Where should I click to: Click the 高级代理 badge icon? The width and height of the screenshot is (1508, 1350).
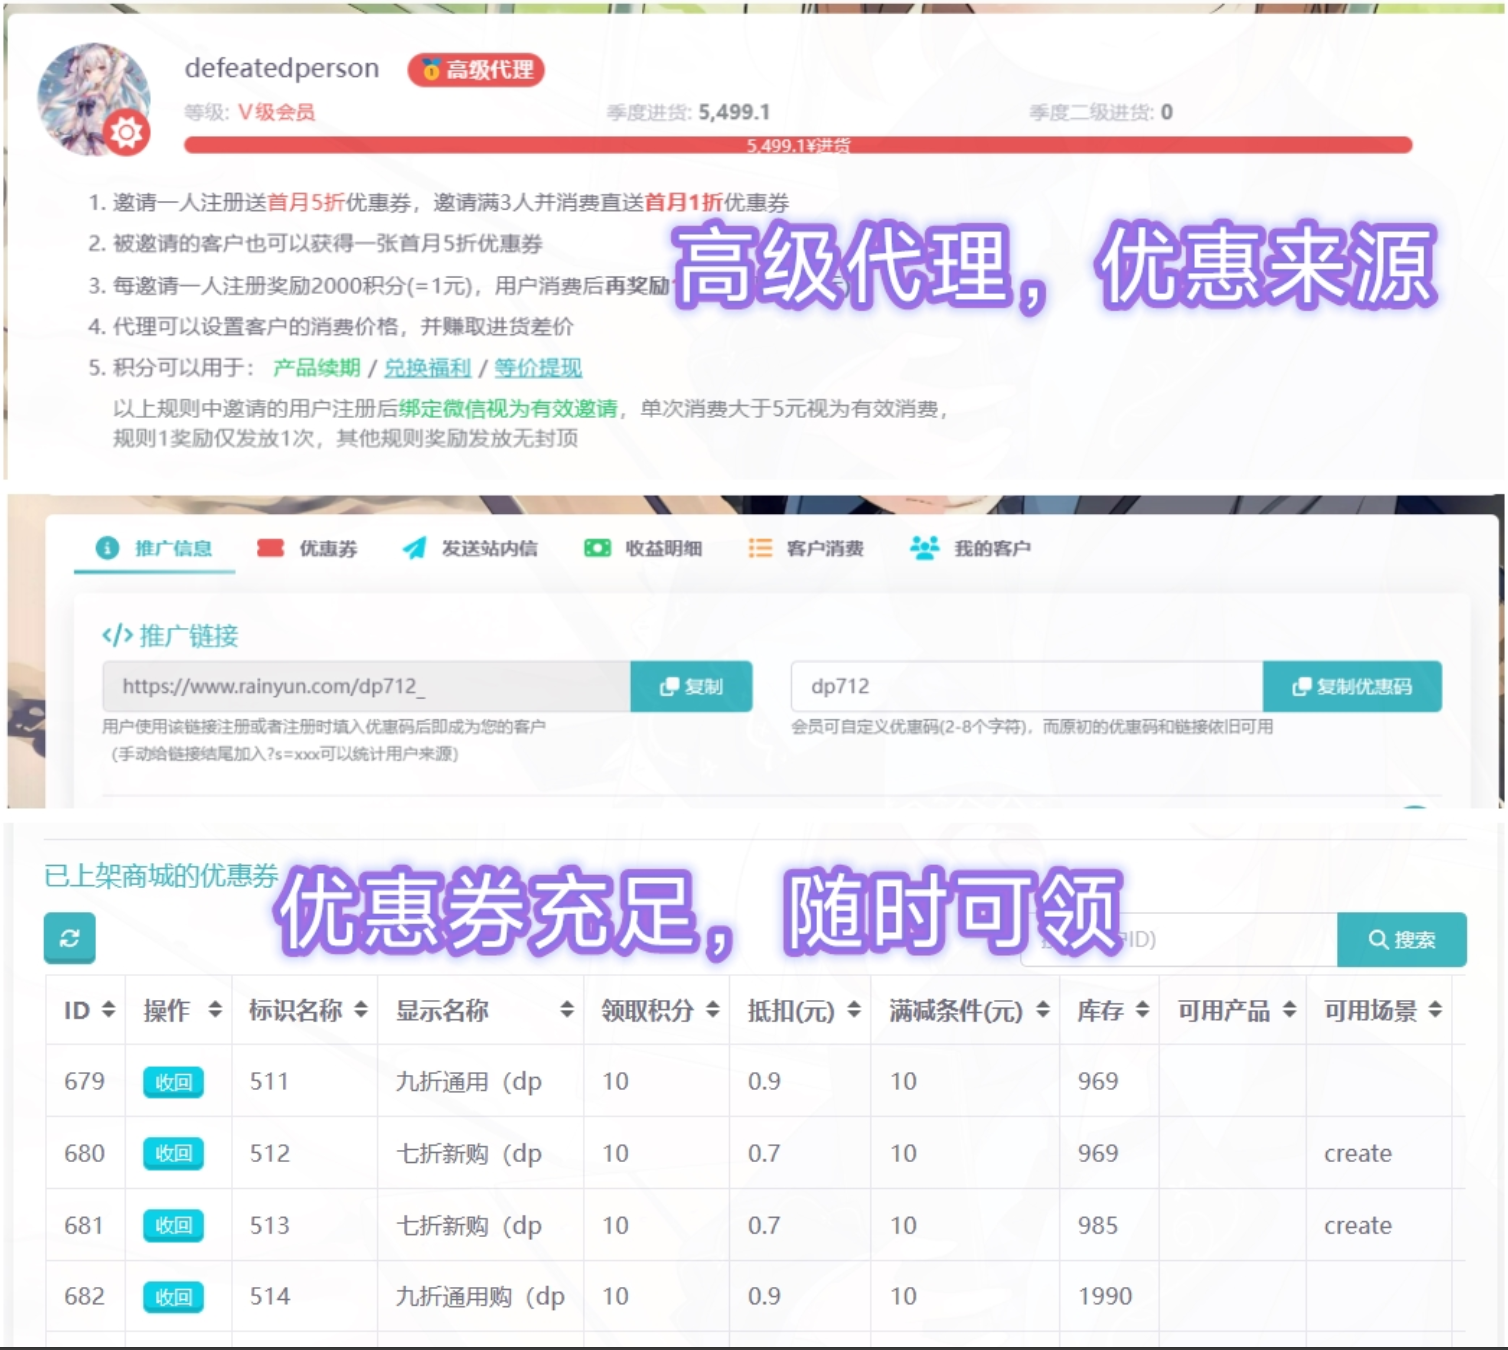[x=431, y=70]
